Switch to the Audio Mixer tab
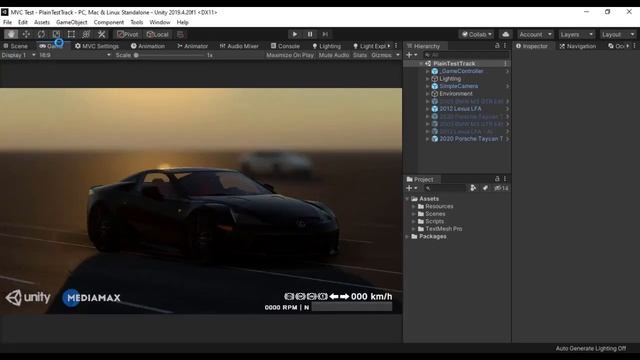This screenshot has height=360, width=640. pos(239,46)
